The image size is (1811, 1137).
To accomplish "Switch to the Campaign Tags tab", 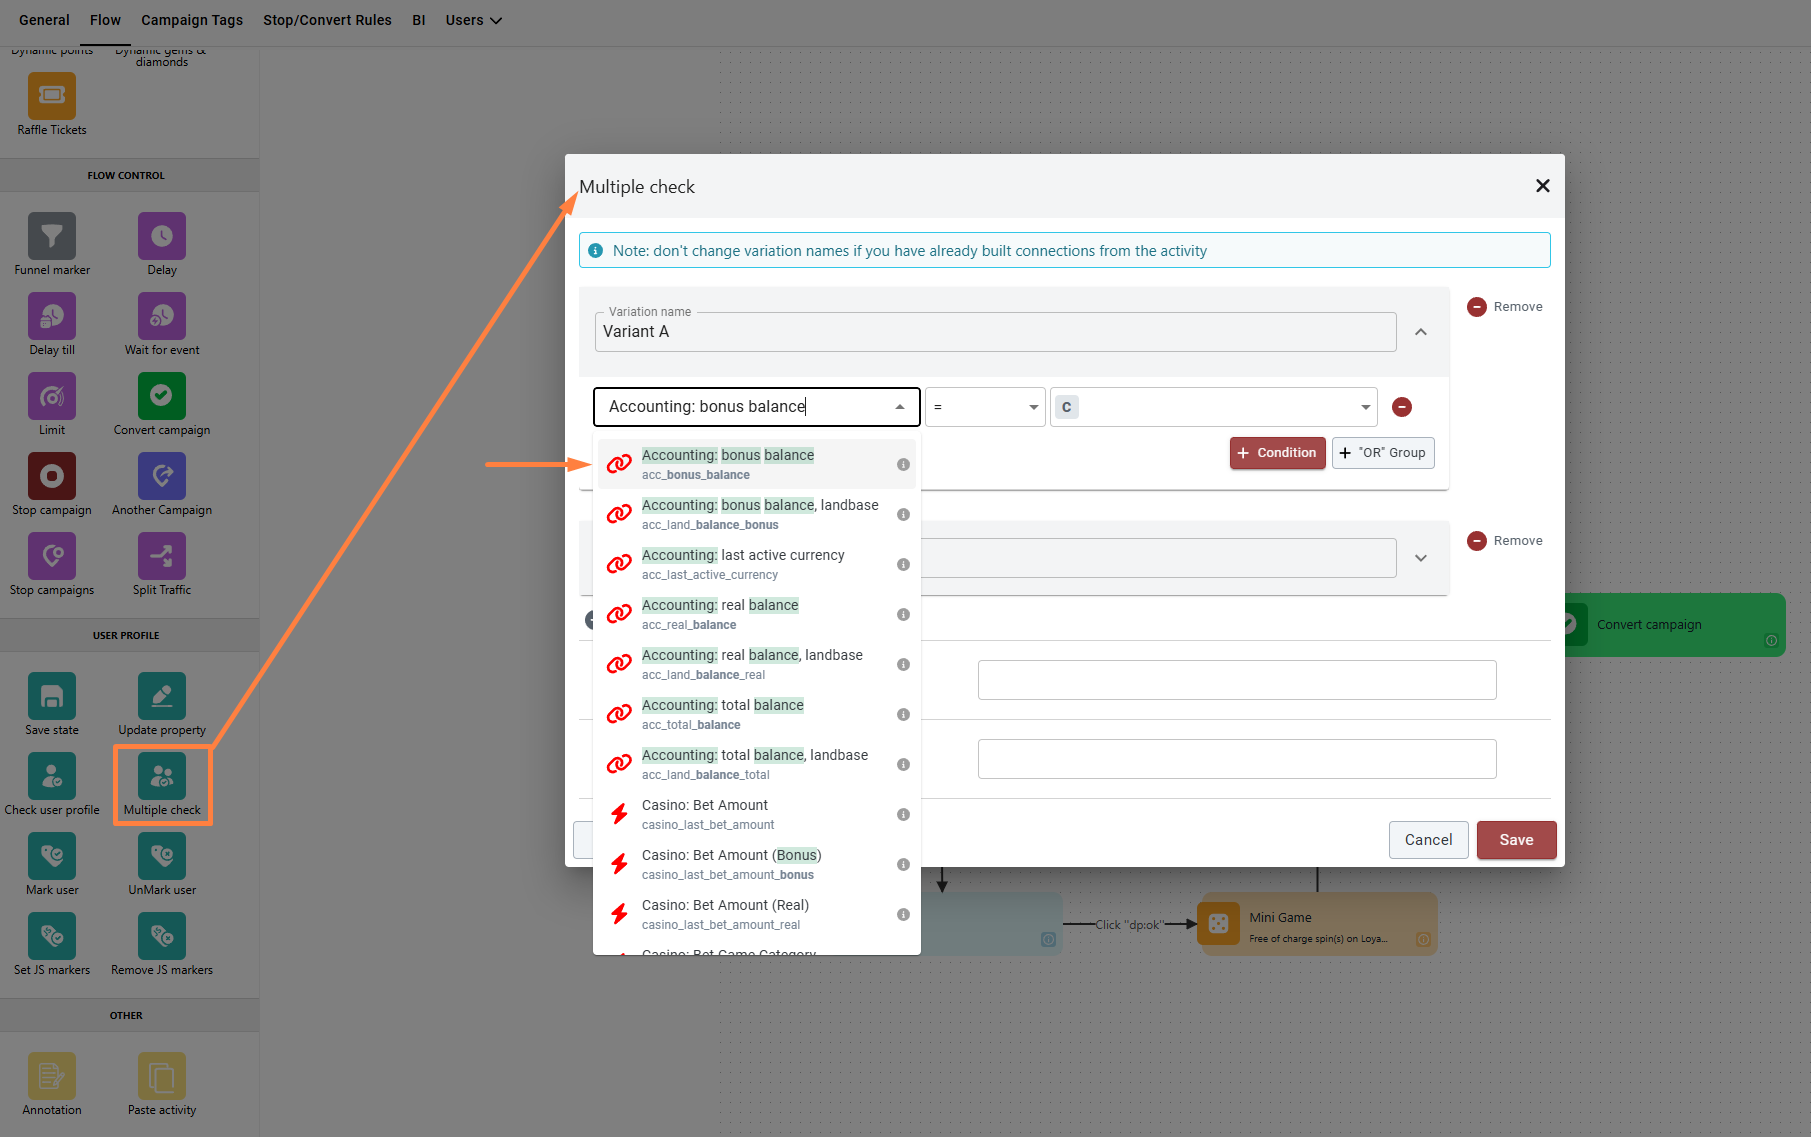I will [192, 20].
